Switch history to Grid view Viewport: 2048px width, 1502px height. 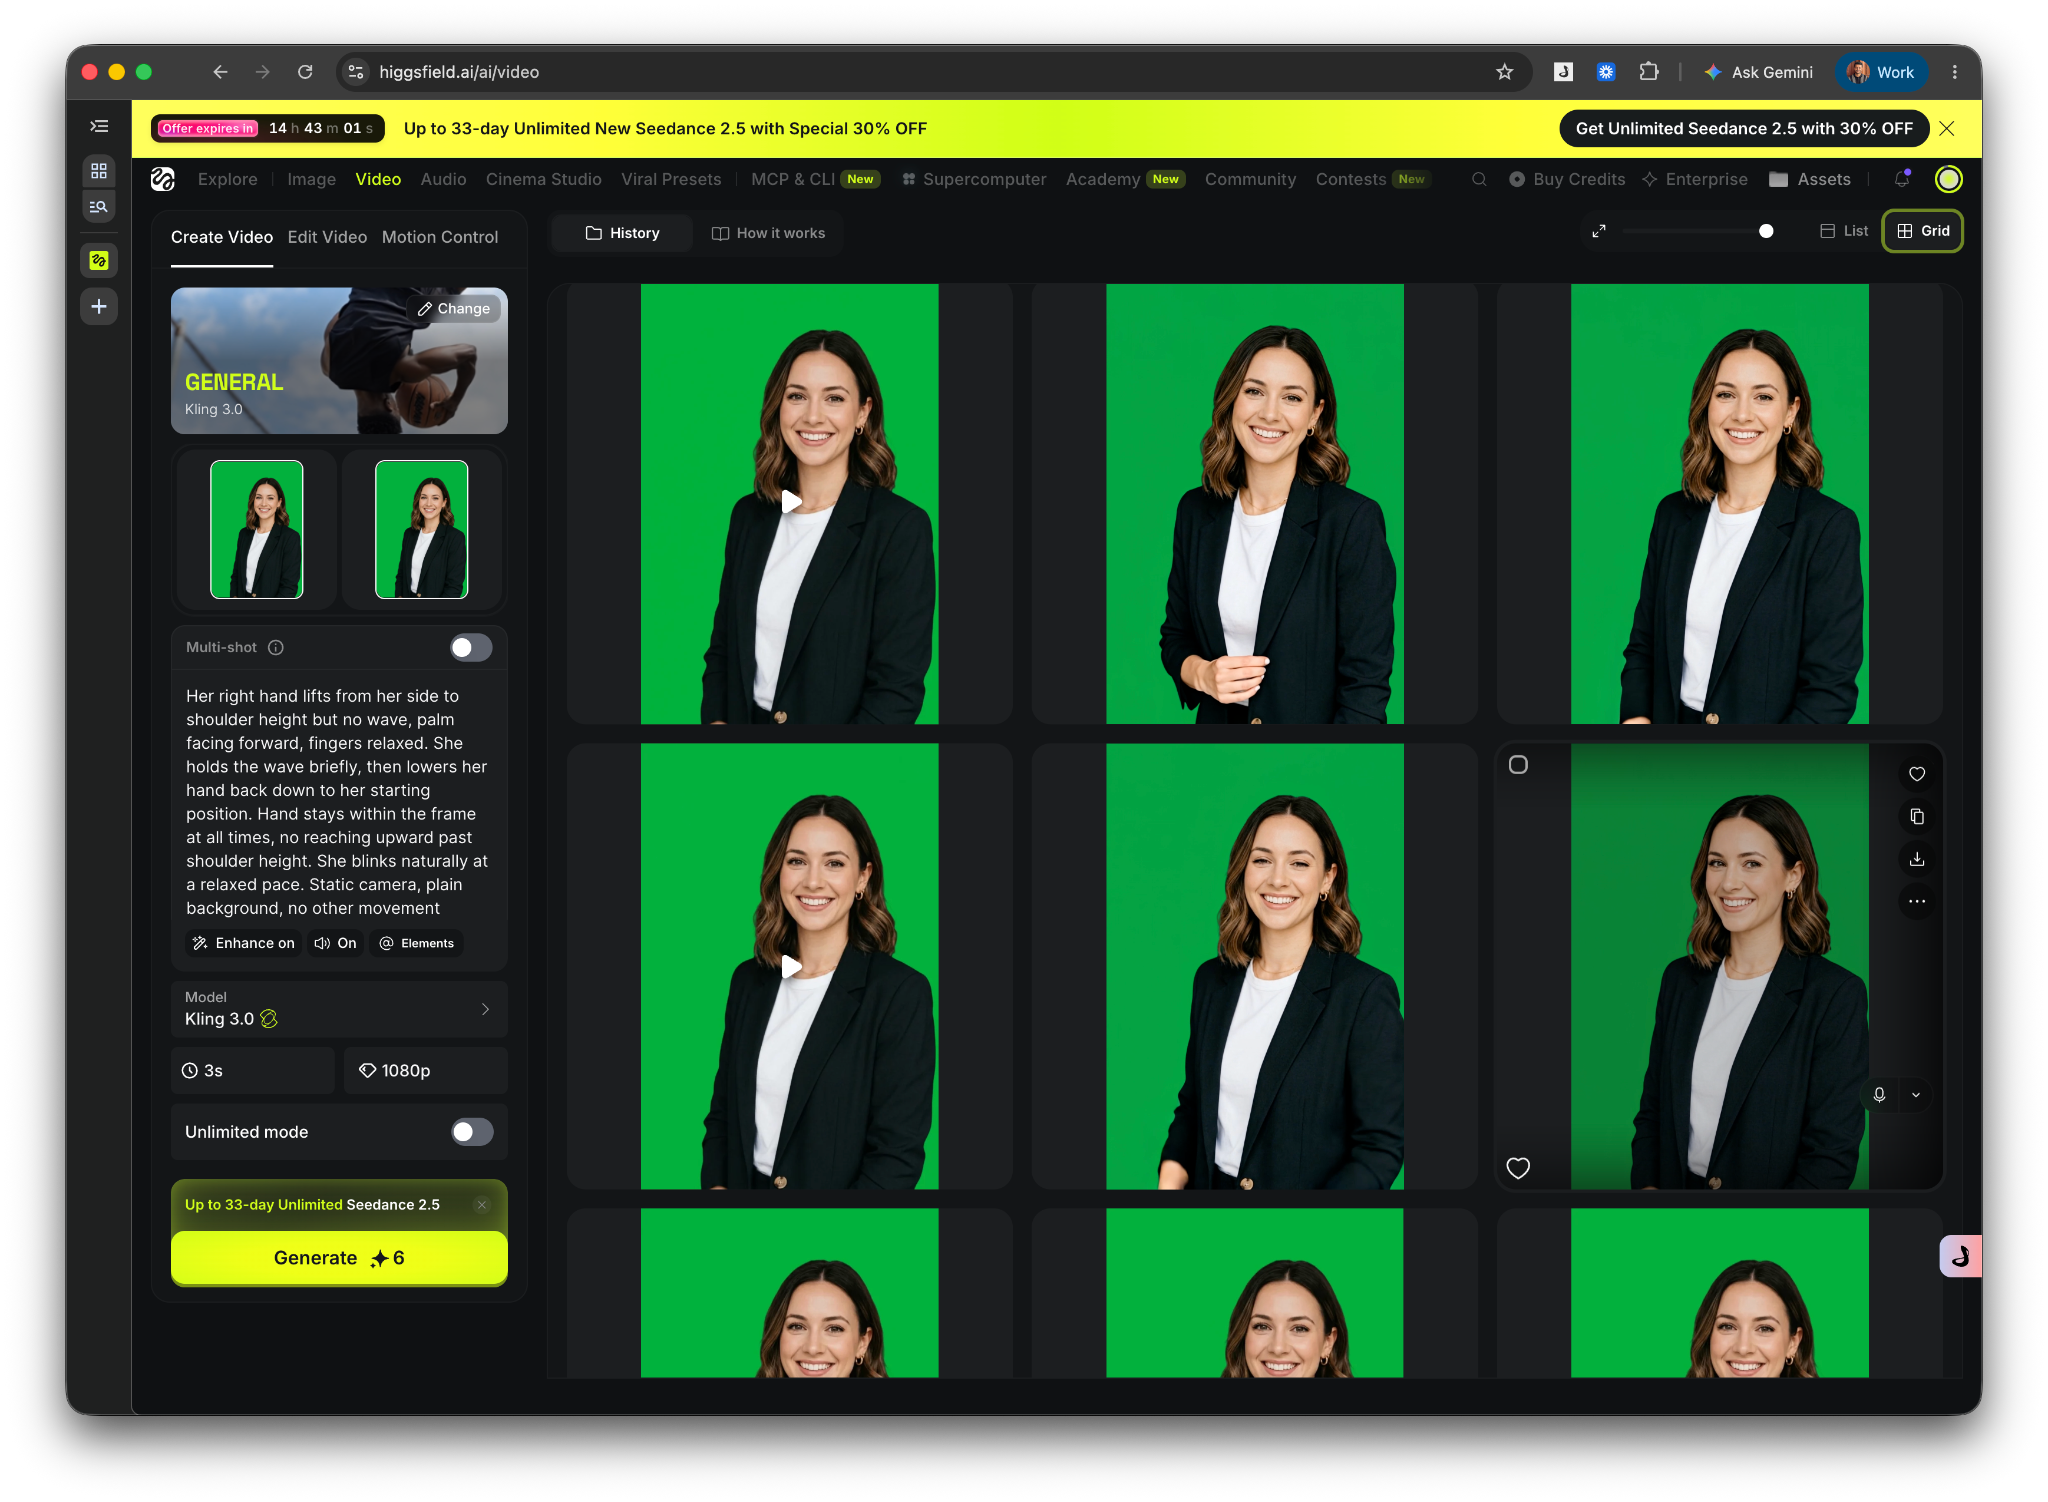1923,231
